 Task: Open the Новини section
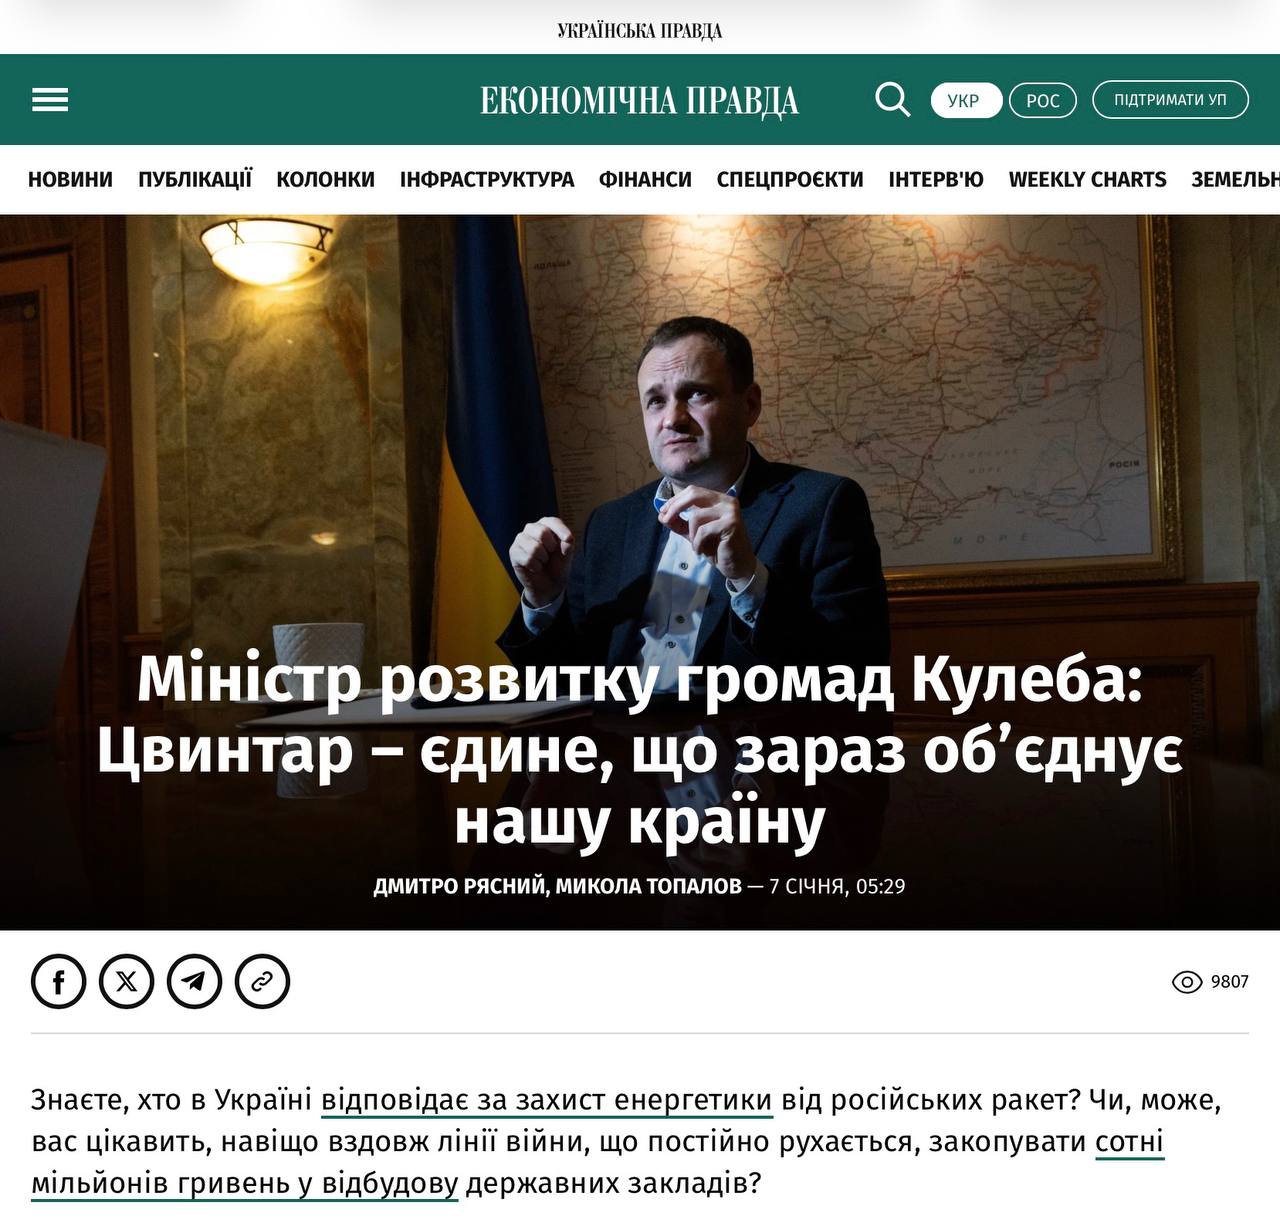70,179
